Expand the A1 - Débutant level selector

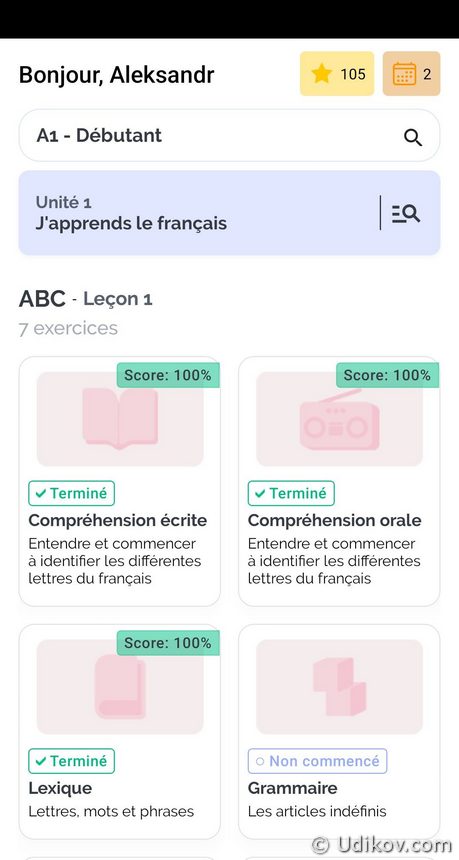point(229,135)
